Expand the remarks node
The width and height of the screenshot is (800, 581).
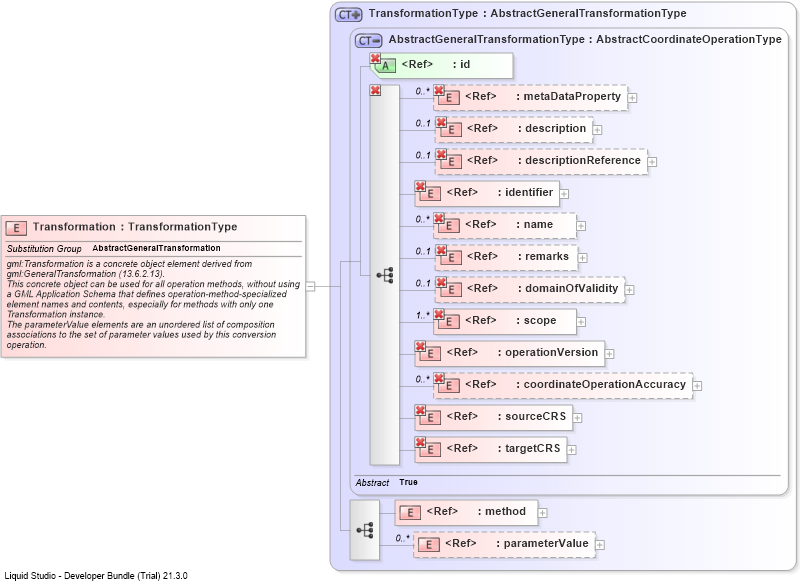[583, 258]
